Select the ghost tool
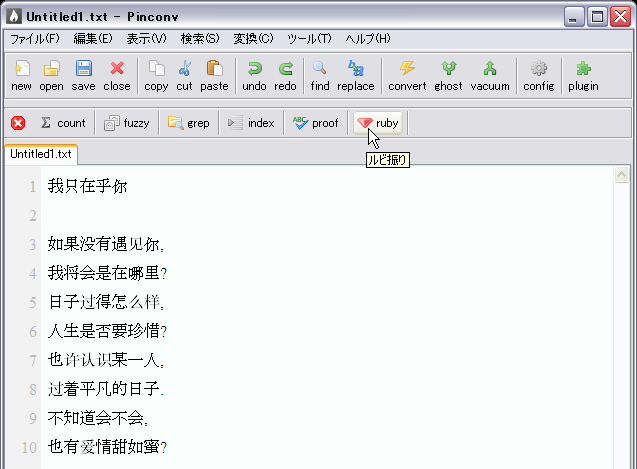 (448, 76)
